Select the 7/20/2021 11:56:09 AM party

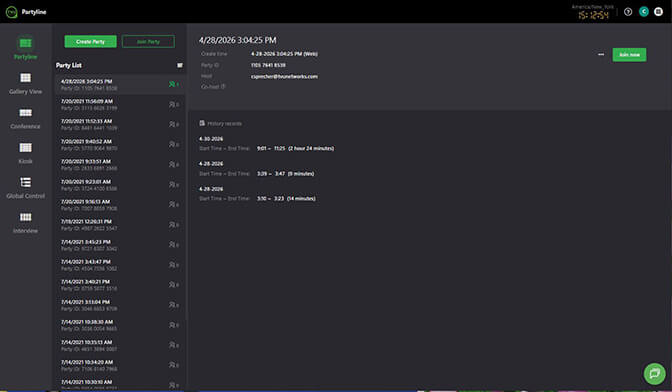[120, 105]
